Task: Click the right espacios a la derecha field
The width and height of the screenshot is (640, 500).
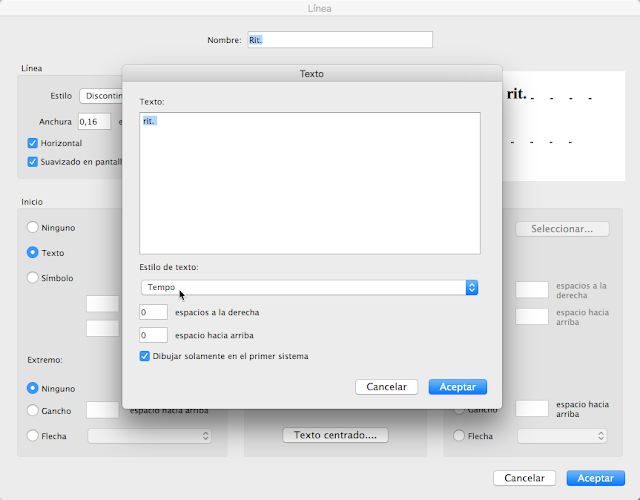Action: 532,290
